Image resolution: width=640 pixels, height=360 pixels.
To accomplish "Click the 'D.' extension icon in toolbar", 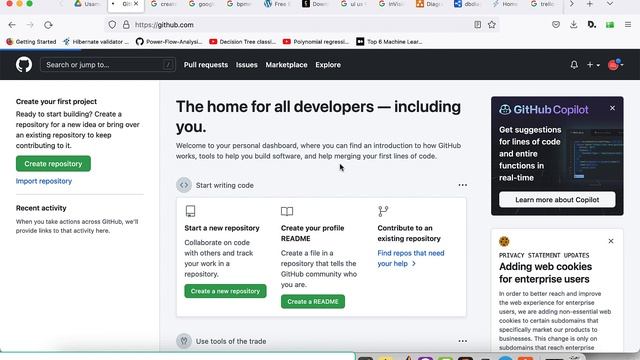I will [x=592, y=25].
